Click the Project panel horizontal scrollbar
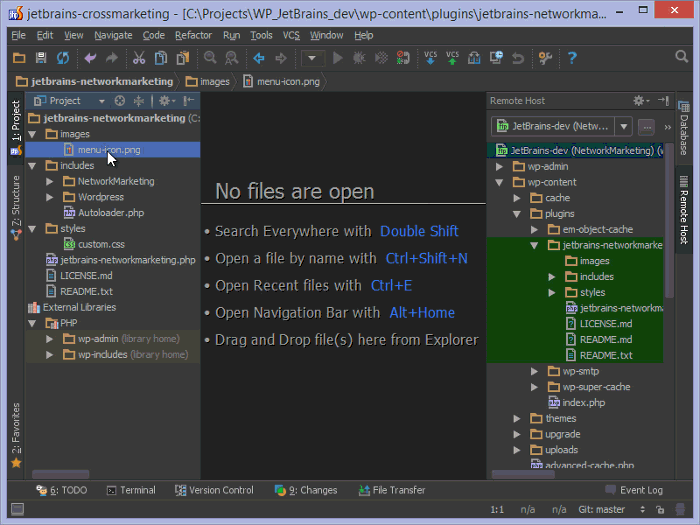 [61, 474]
